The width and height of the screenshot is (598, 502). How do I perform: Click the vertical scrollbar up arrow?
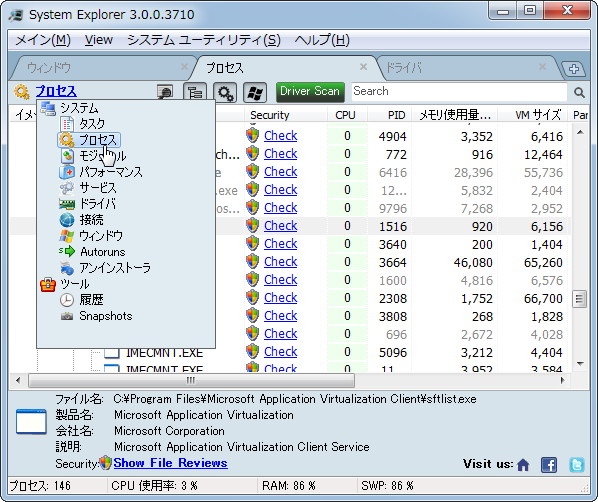click(x=580, y=132)
